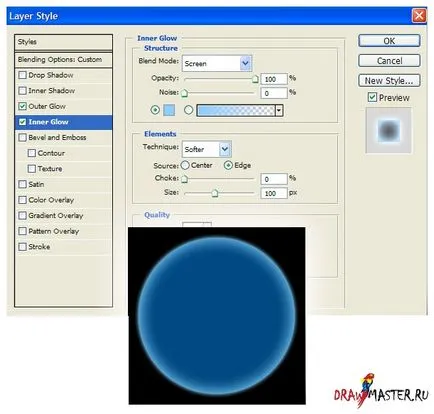Toggle the Preview checkbox
434x414 pixels.
click(372, 98)
